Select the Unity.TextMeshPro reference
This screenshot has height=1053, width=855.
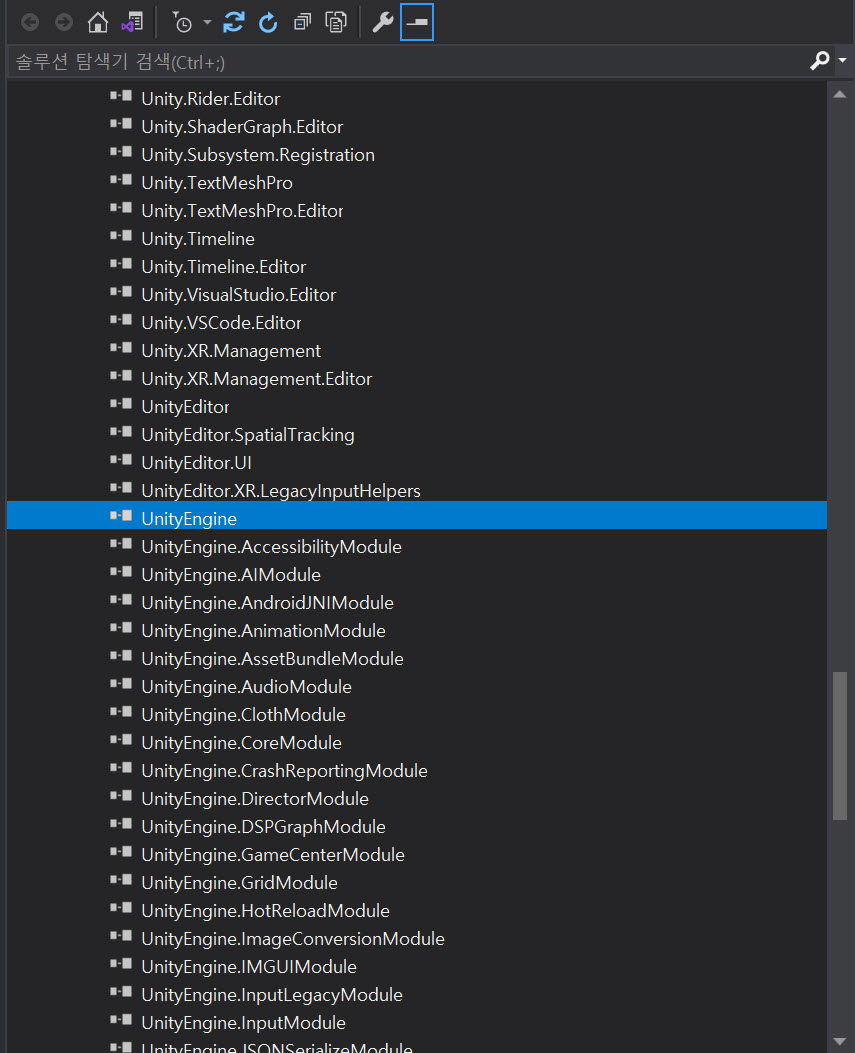tap(217, 183)
